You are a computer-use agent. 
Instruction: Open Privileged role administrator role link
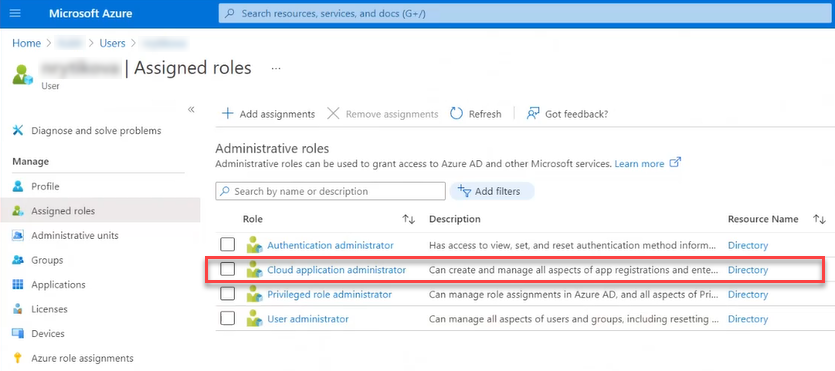pos(330,294)
